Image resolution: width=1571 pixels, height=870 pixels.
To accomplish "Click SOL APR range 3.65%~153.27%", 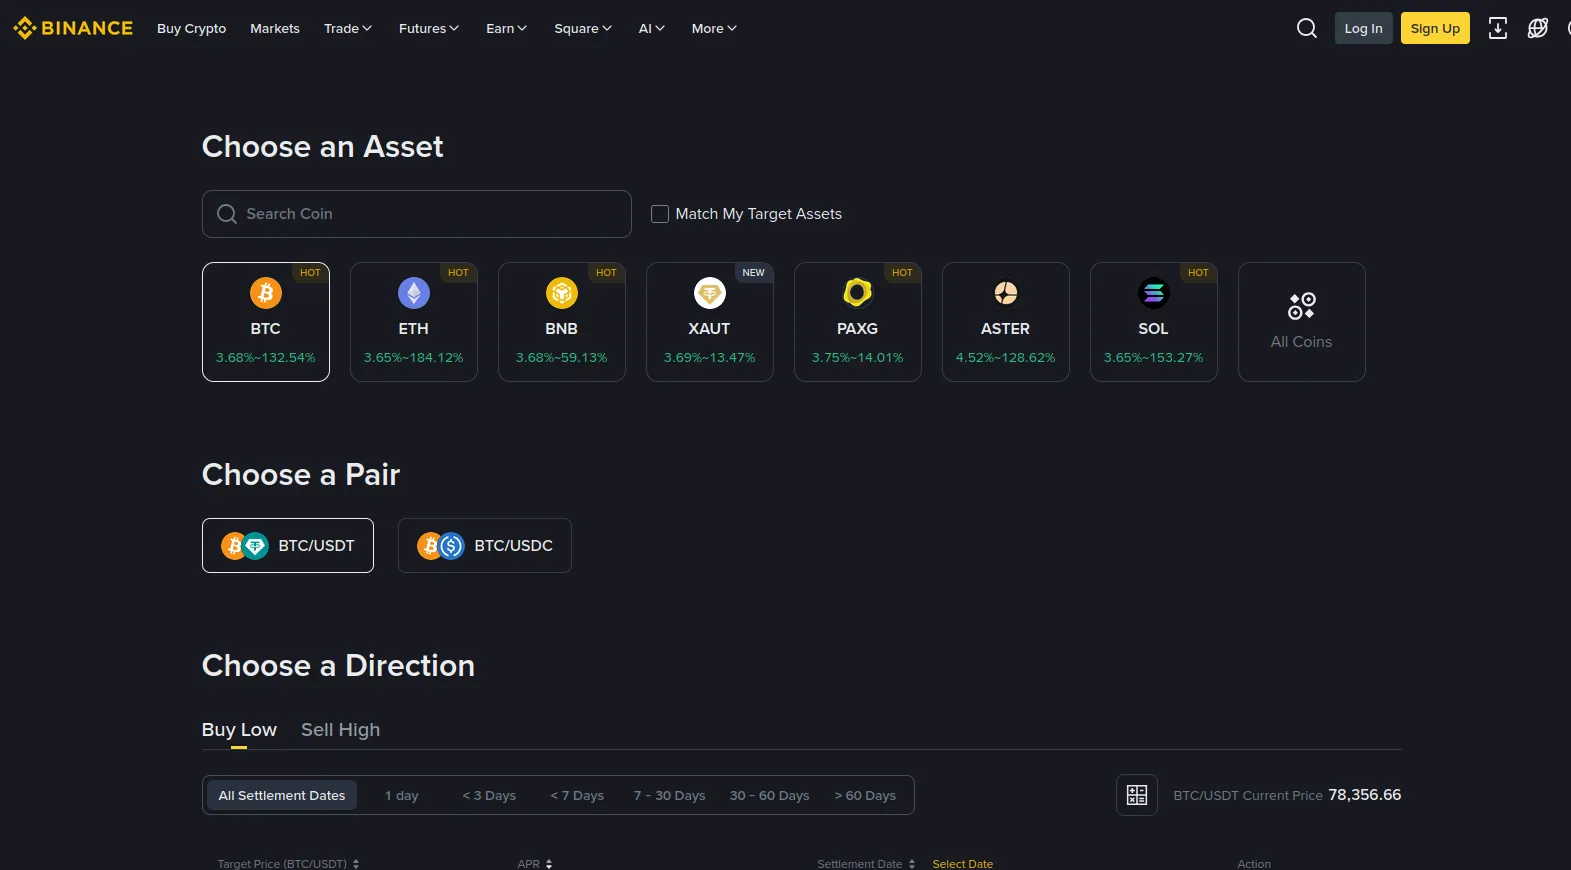I will tap(1154, 358).
